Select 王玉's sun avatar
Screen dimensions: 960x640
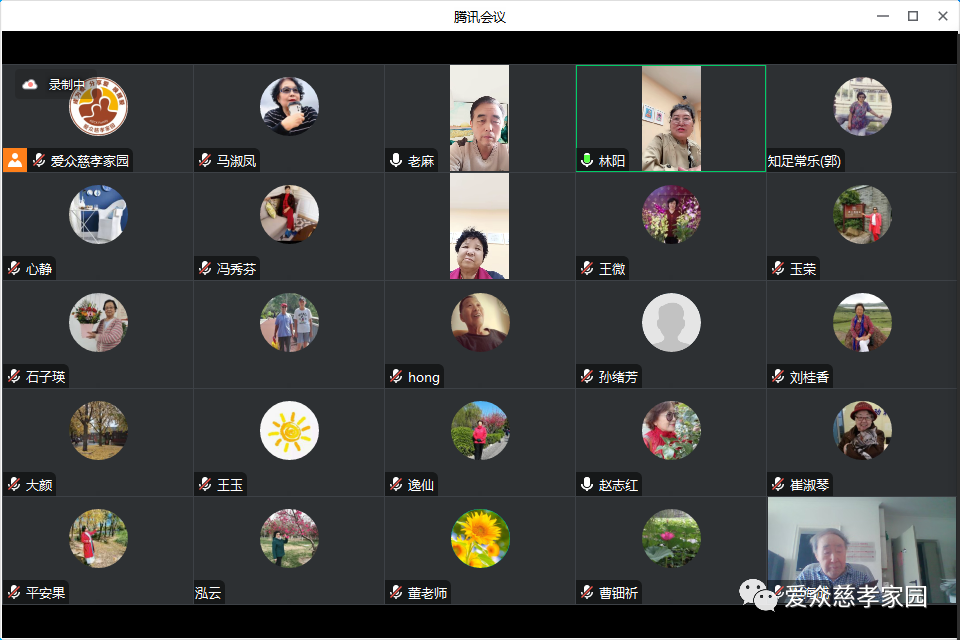289,431
